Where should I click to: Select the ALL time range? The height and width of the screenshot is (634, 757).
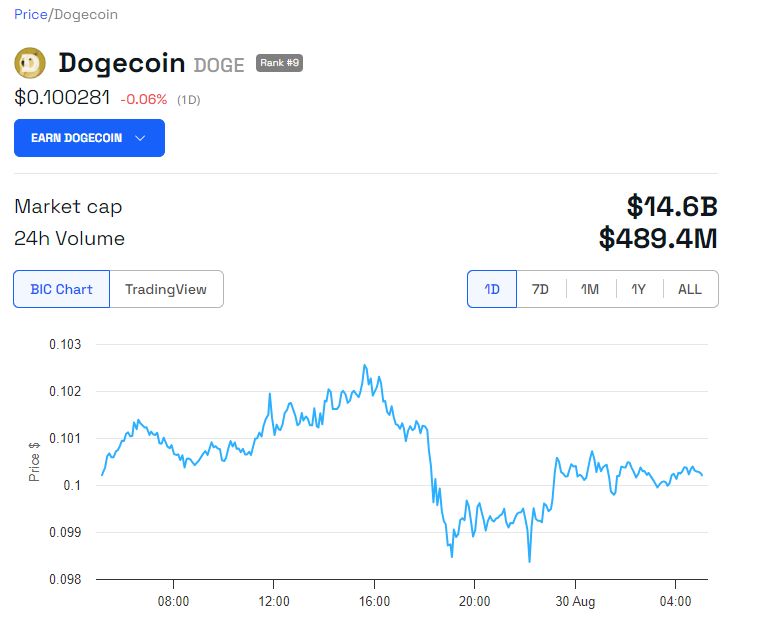pyautogui.click(x=690, y=289)
